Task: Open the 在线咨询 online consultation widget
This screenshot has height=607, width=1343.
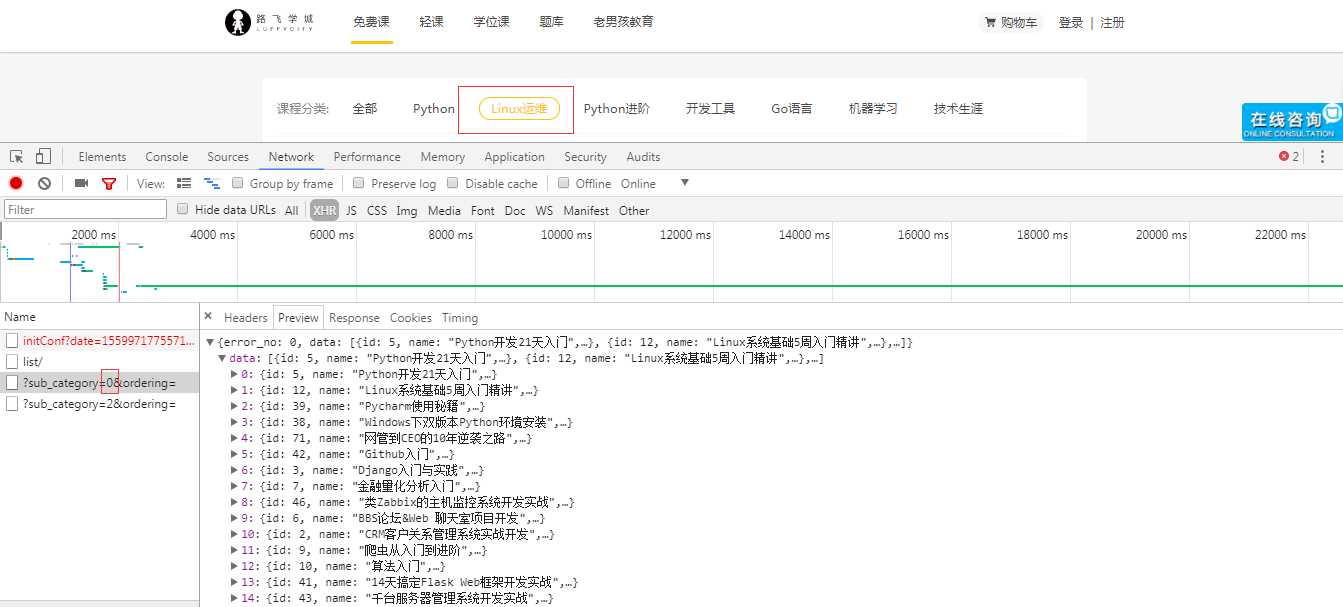Action: (x=1292, y=122)
